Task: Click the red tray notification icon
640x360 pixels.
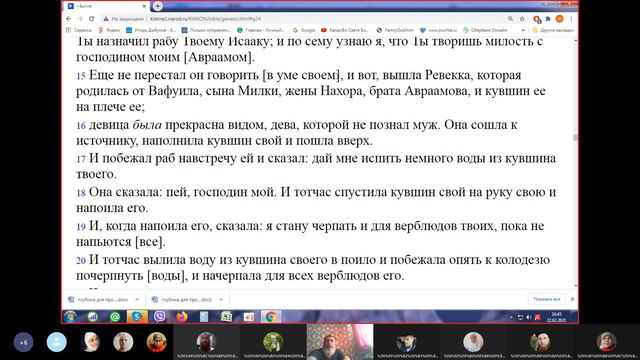Action: point(538,317)
